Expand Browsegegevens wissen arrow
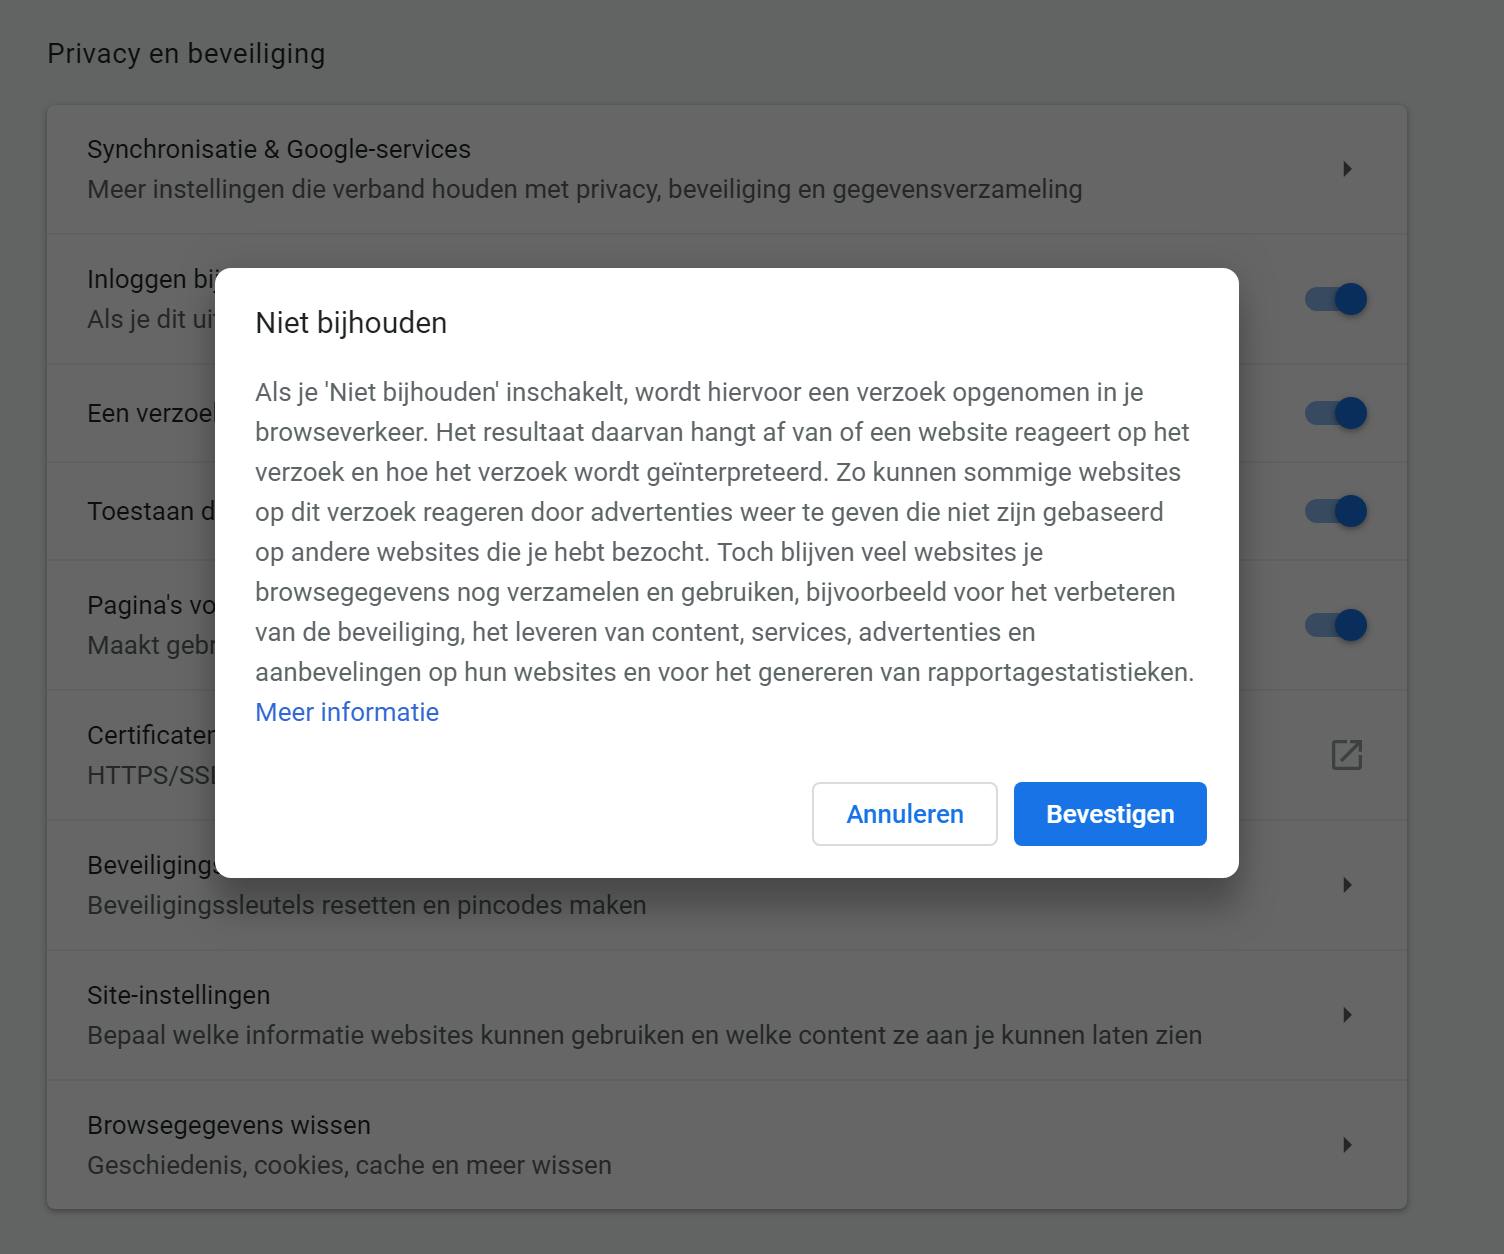Viewport: 1504px width, 1254px height. (x=1347, y=1145)
